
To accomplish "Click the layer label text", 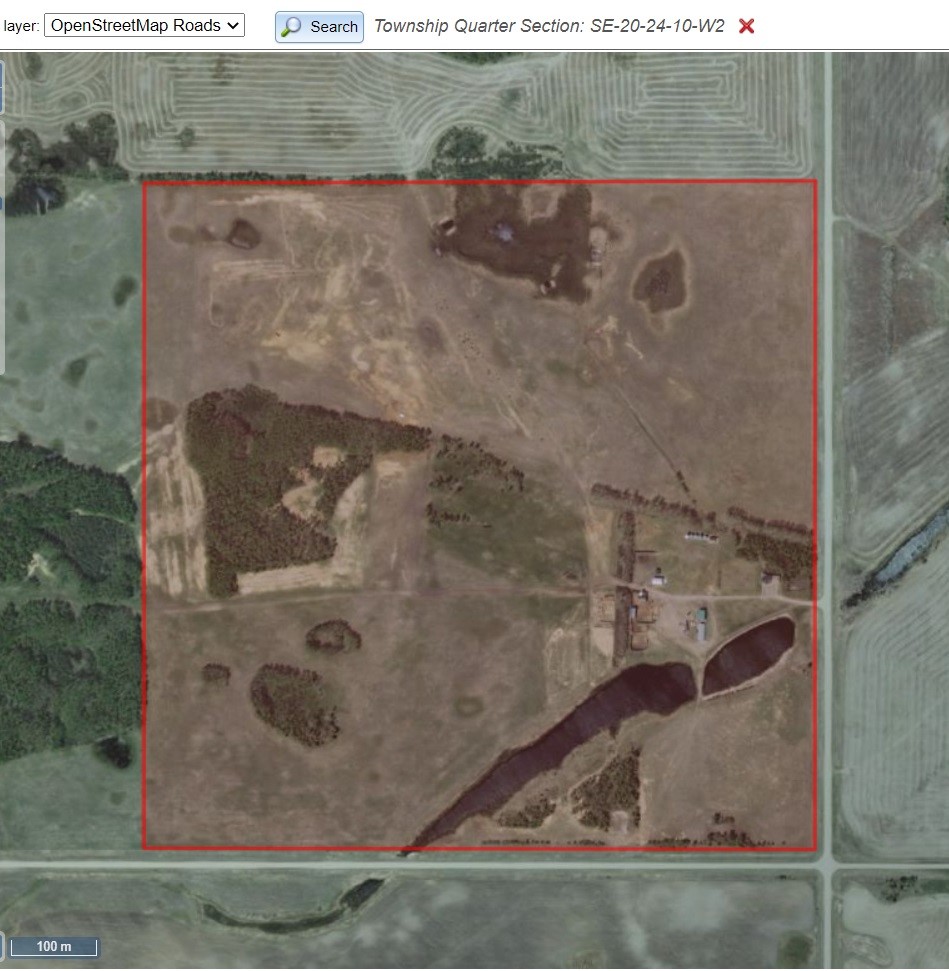I will coord(21,26).
